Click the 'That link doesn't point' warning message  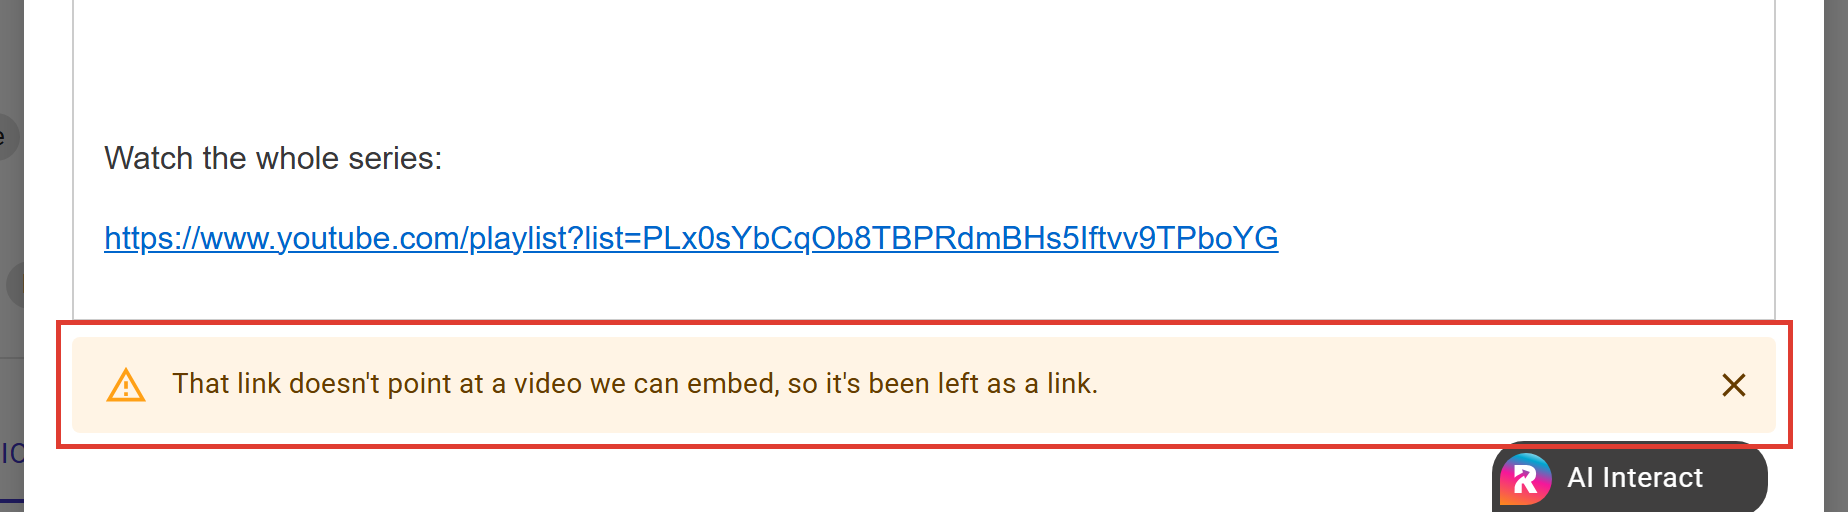pyautogui.click(x=635, y=384)
